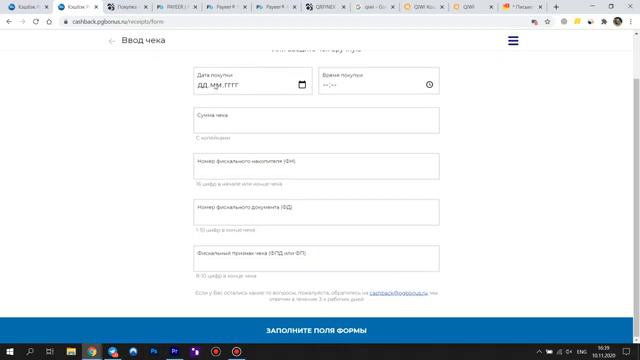Click the browser forward arrow
The width and height of the screenshot is (640, 360).
[22, 22]
